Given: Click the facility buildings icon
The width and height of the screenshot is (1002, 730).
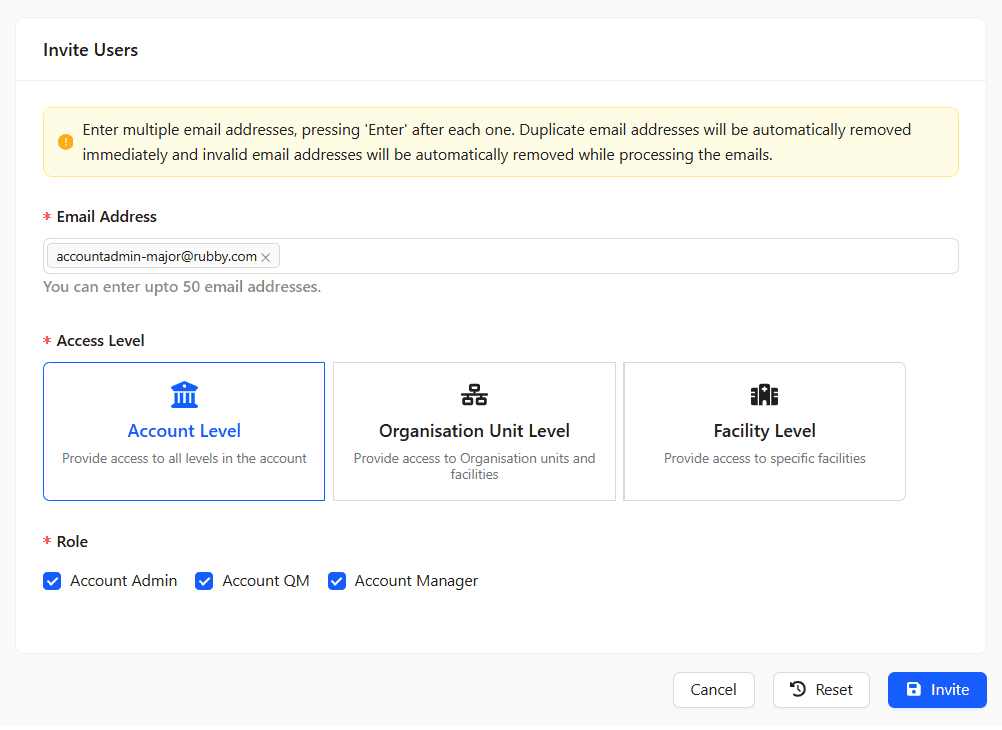Looking at the screenshot, I should click(x=763, y=394).
